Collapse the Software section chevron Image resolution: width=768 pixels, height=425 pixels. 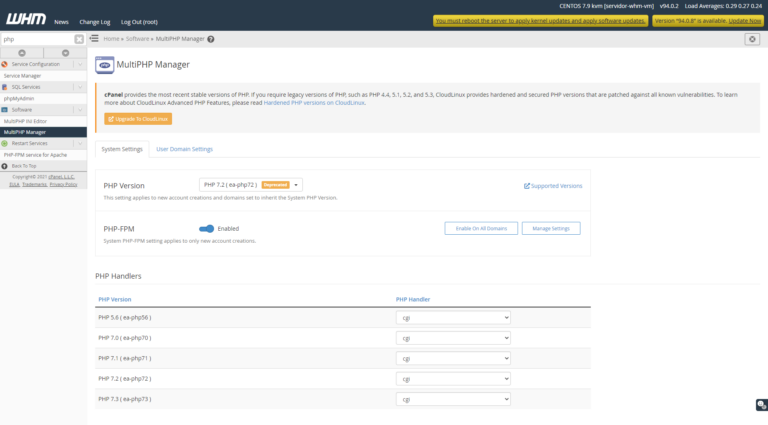click(80, 110)
